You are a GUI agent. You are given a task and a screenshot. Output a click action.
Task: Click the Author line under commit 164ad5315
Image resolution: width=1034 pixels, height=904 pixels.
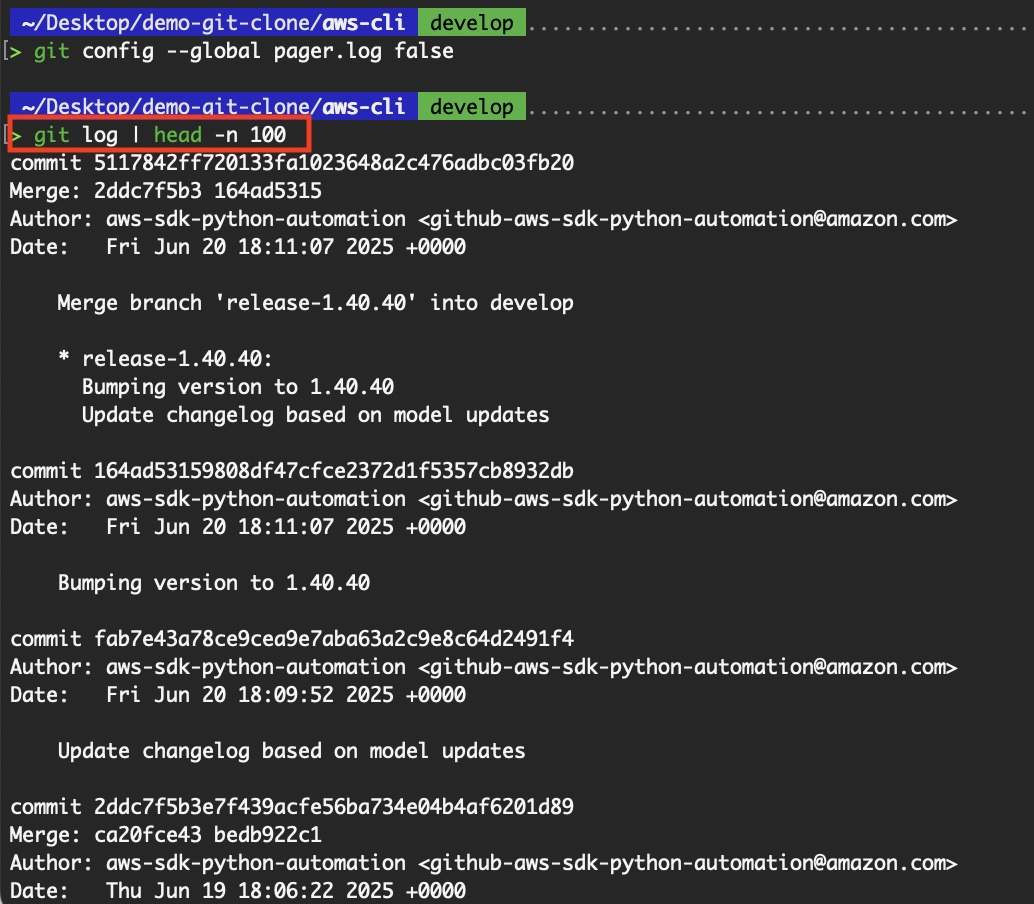coord(483,498)
